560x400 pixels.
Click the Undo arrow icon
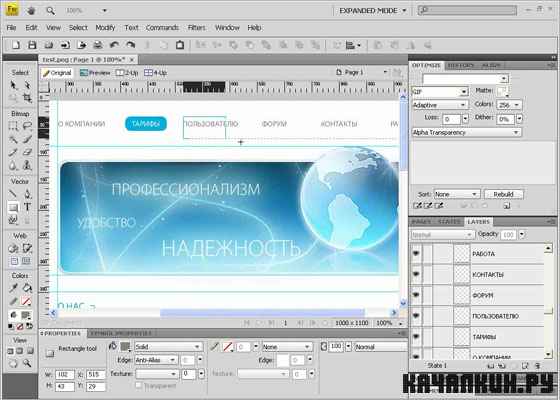[x=114, y=45]
